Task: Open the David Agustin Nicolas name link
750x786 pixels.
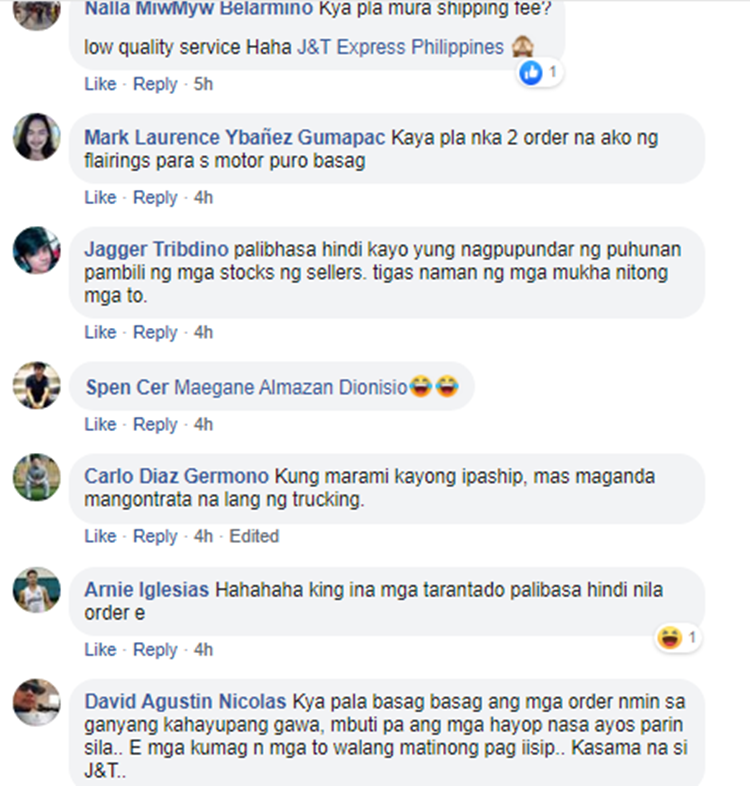Action: [185, 701]
